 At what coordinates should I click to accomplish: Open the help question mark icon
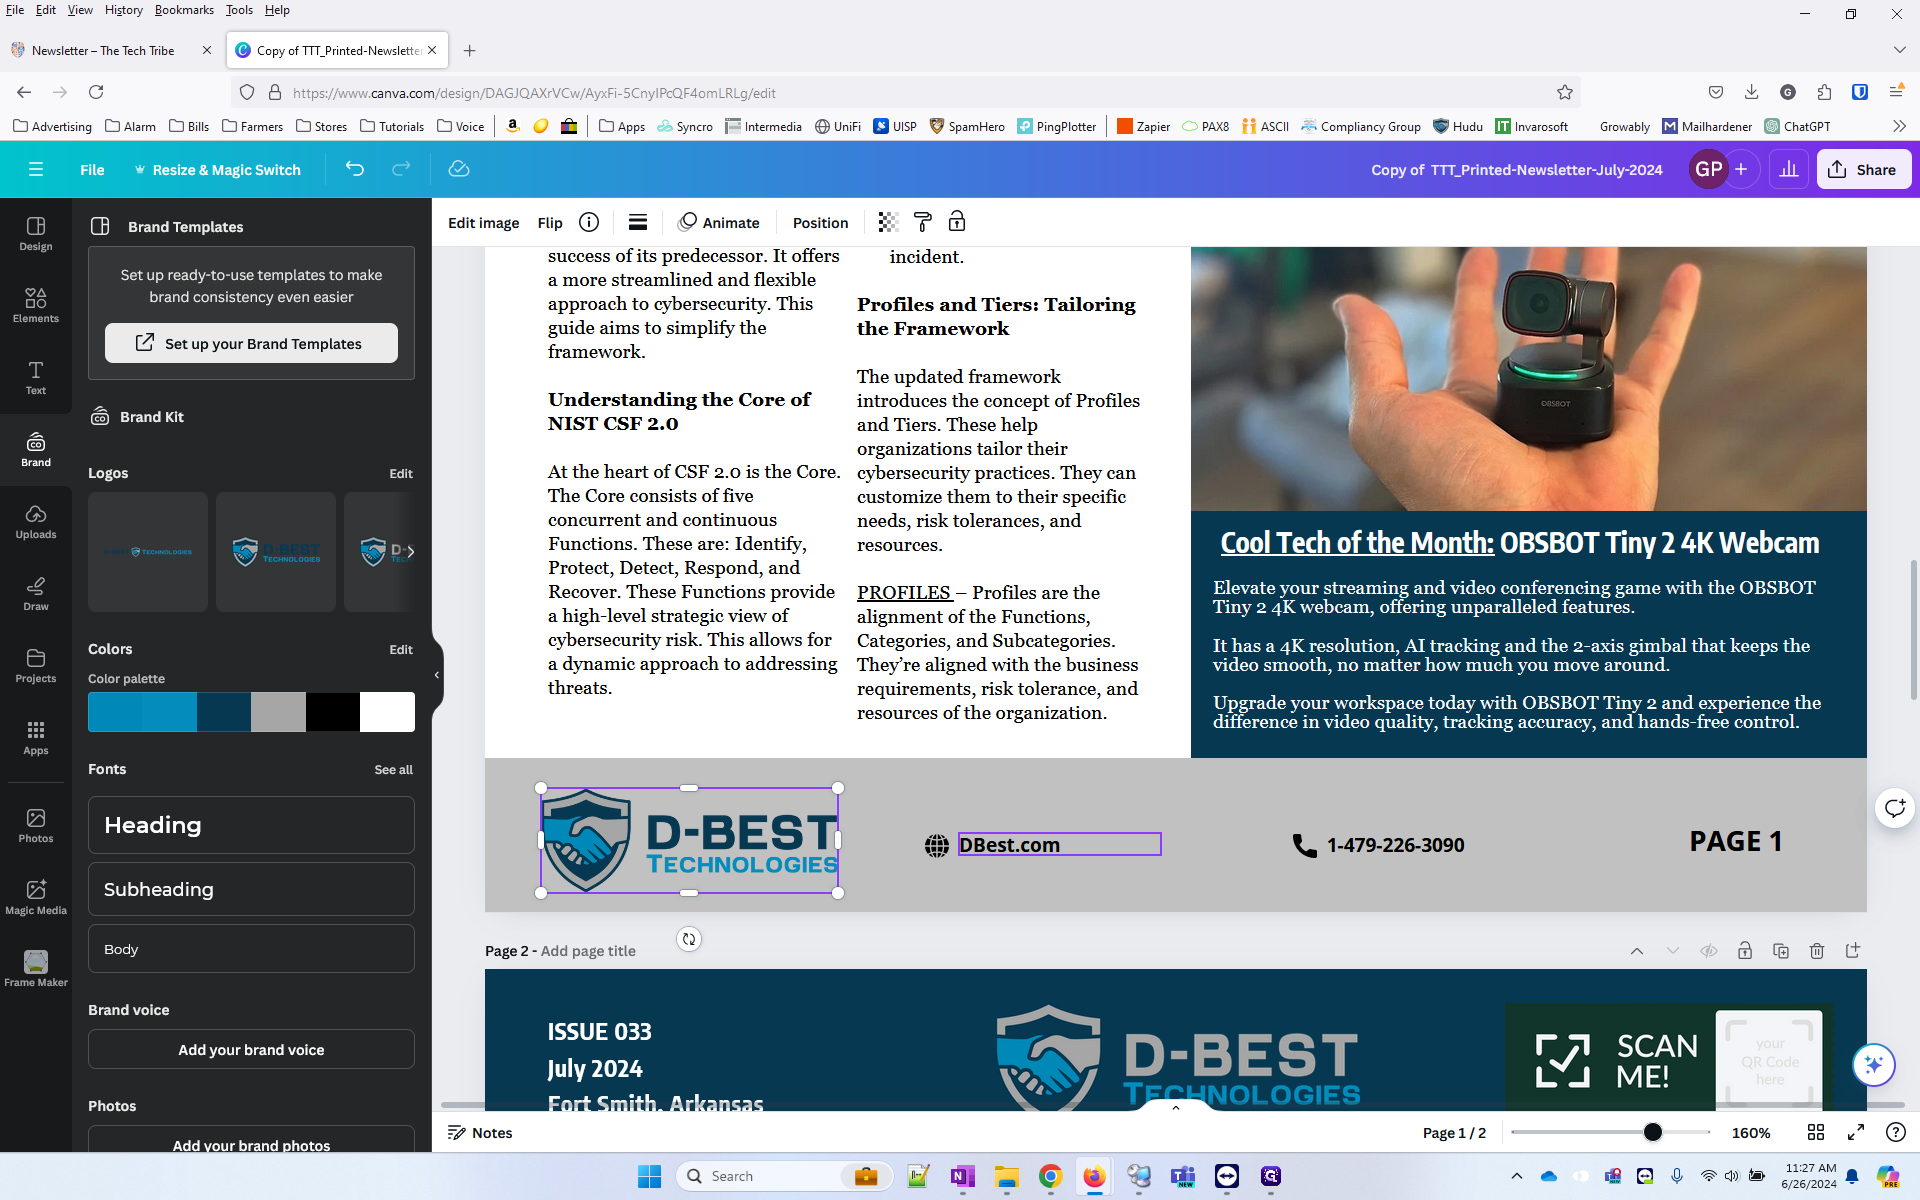[1895, 1132]
